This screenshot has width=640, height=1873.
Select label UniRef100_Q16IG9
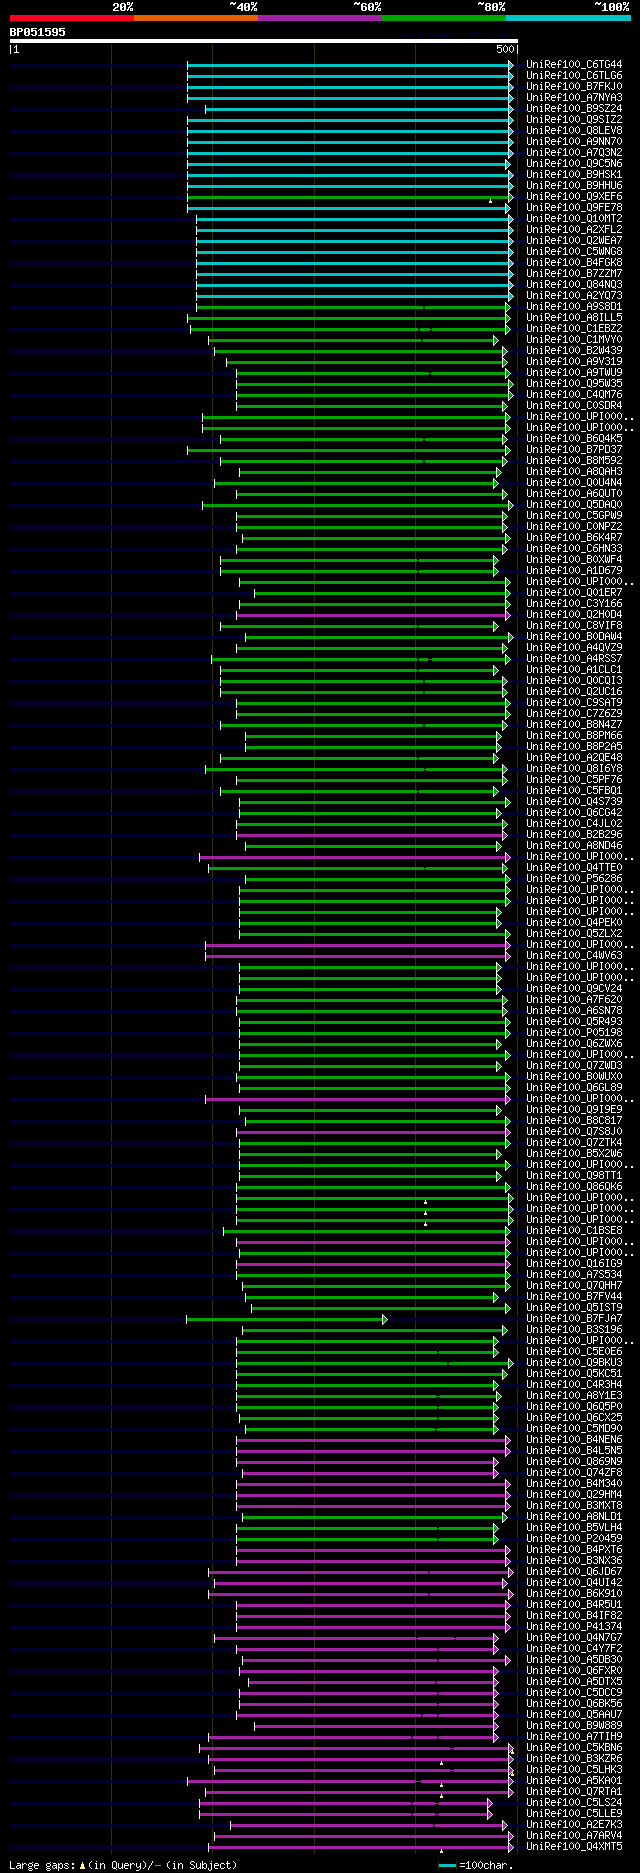pos(574,1264)
